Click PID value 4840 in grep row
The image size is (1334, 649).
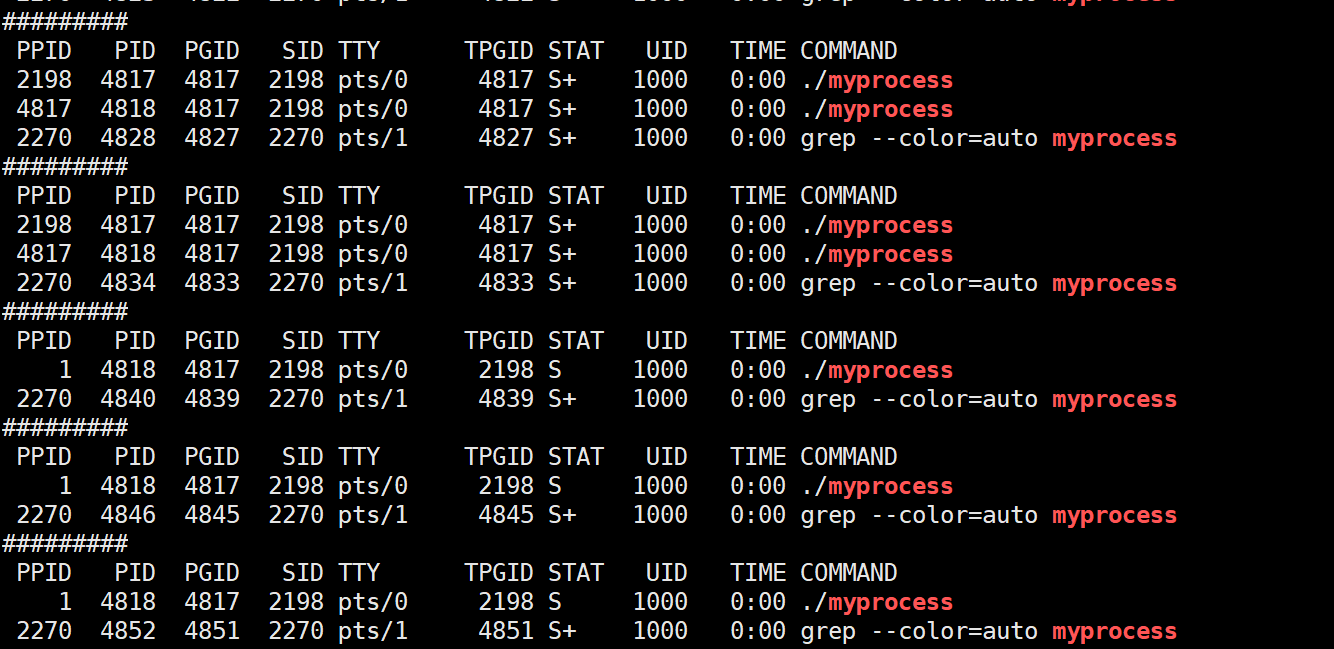coord(128,399)
